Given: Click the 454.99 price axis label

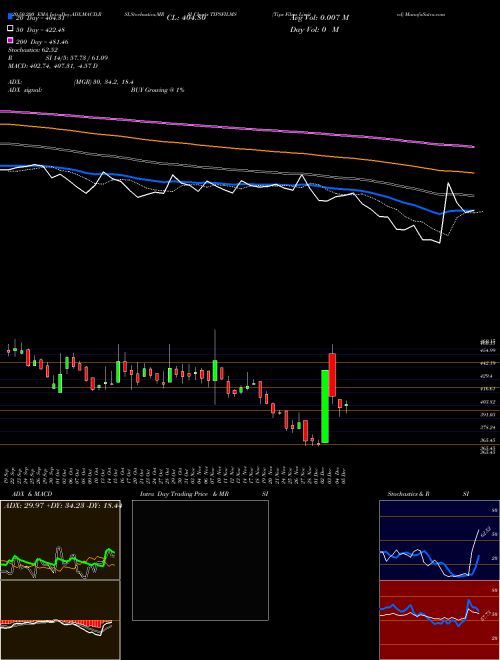Looking at the screenshot, I should tap(489, 350).
